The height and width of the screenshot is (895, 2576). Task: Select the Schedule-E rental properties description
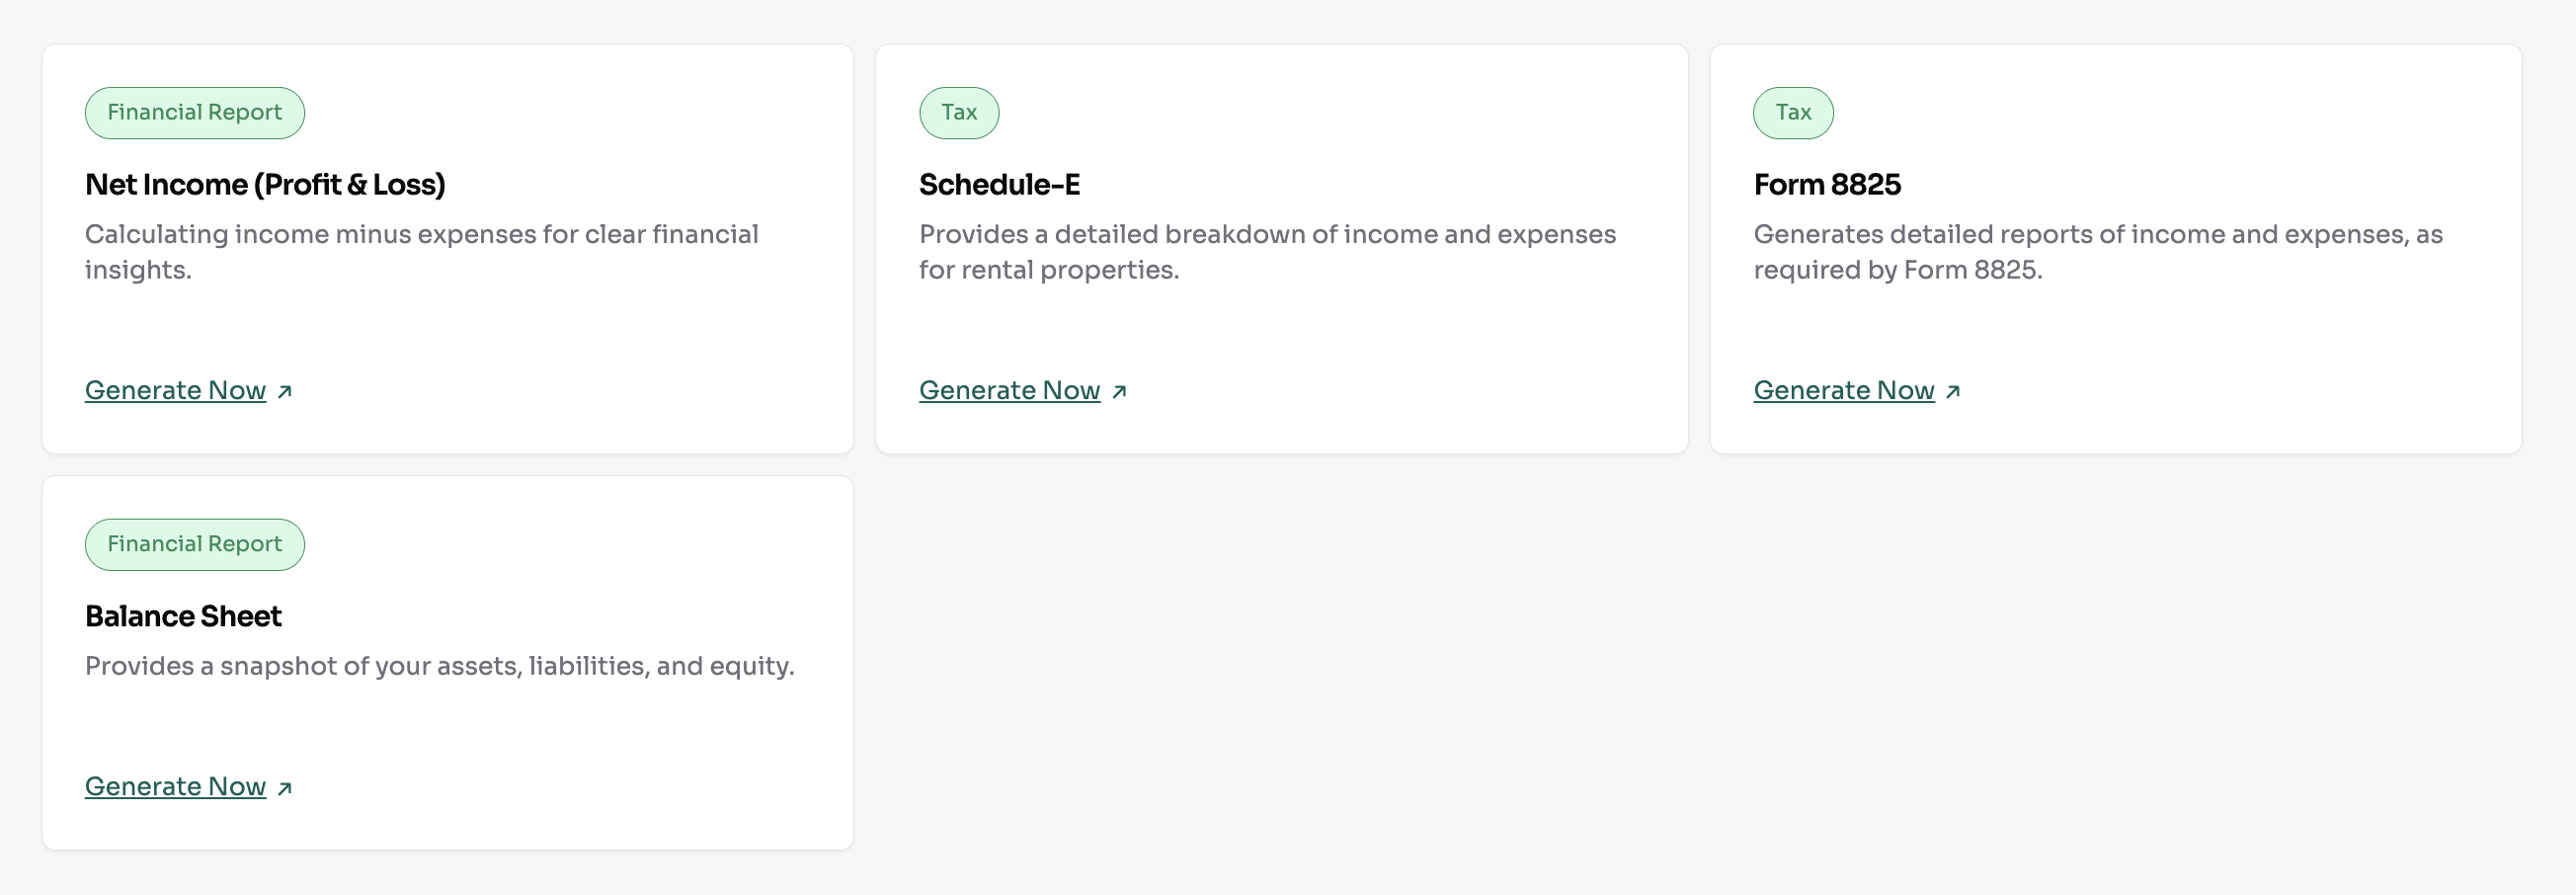click(1266, 251)
